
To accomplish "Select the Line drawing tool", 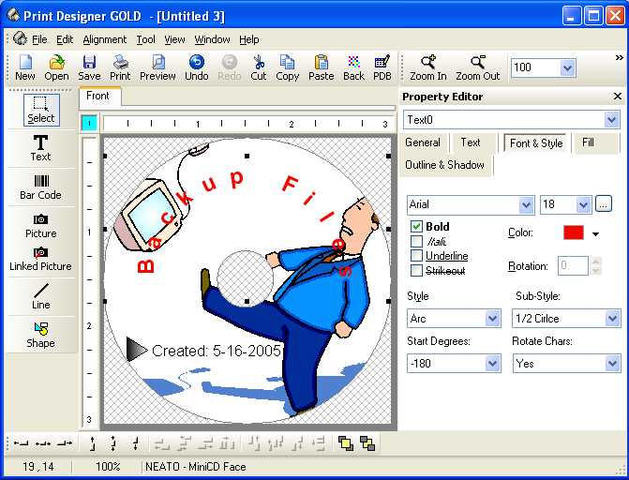I will point(40,296).
